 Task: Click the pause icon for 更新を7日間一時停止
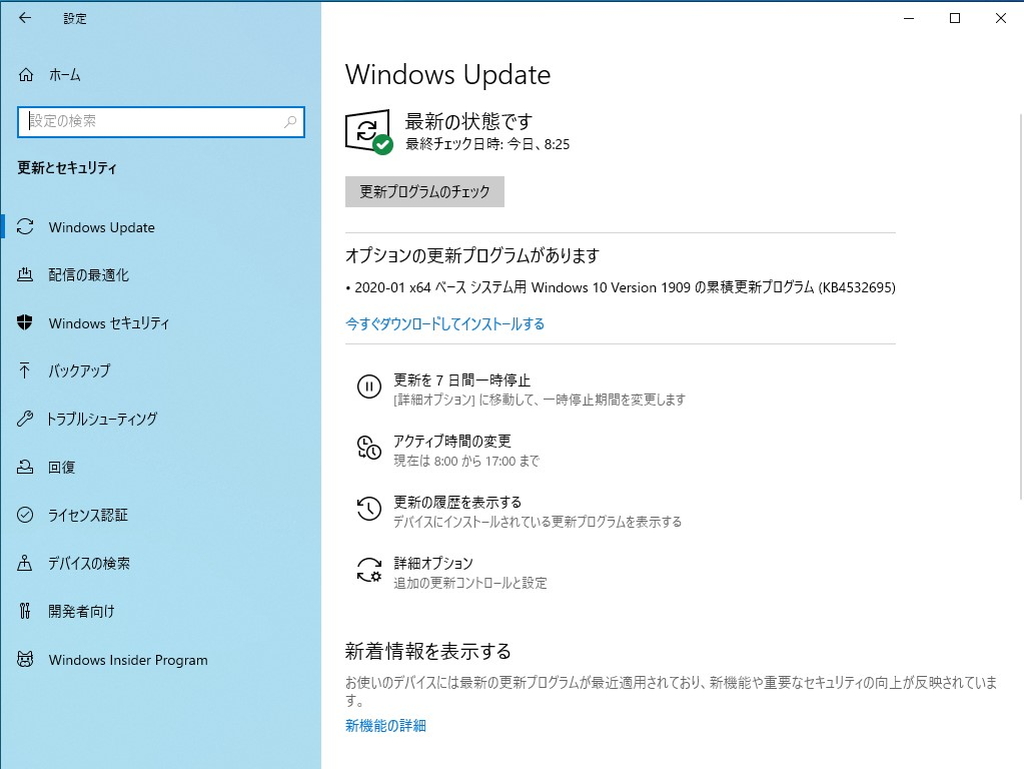(x=370, y=387)
